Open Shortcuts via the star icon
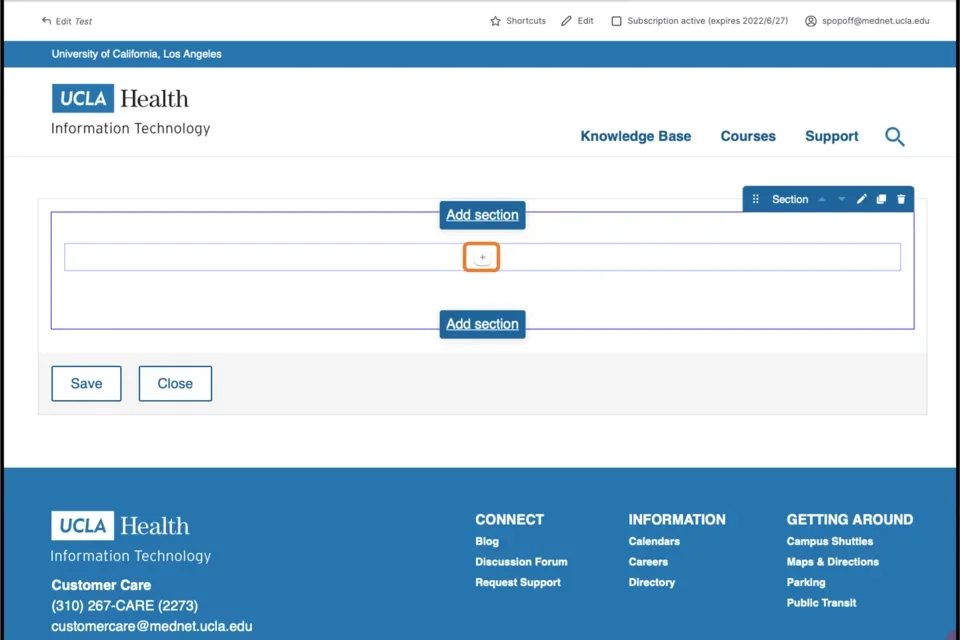 (x=494, y=20)
